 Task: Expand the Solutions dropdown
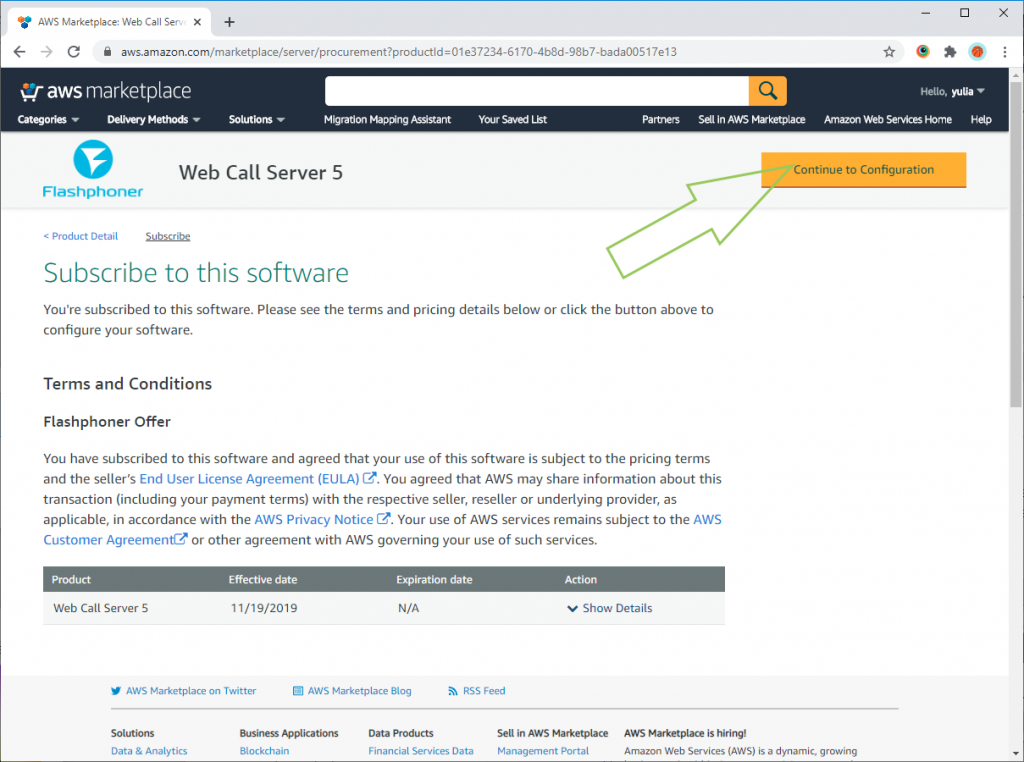257,119
